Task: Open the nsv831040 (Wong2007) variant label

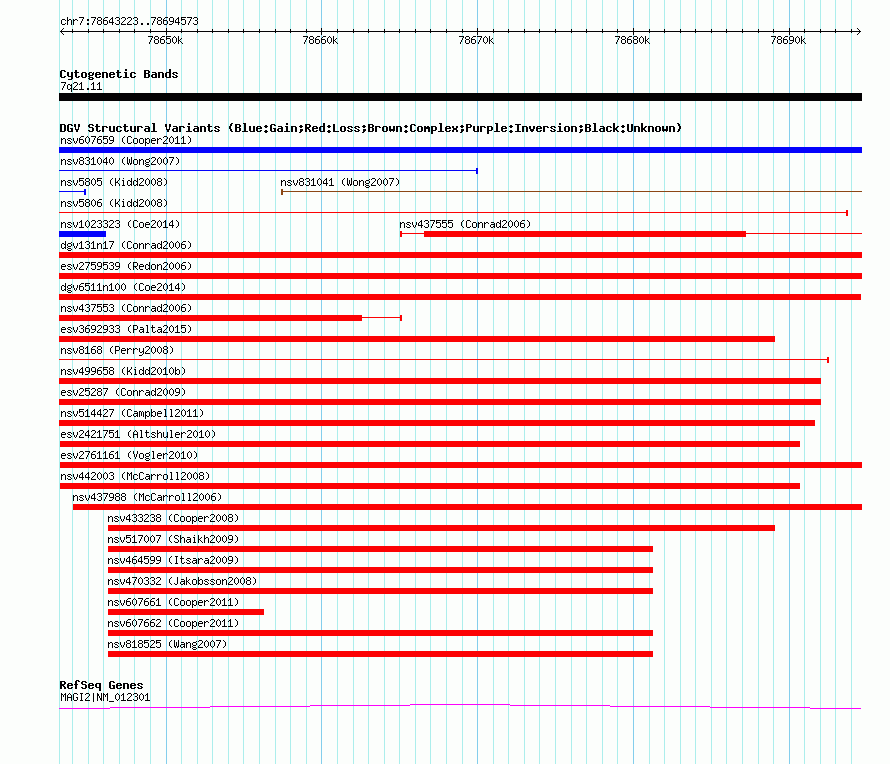Action: (120, 161)
